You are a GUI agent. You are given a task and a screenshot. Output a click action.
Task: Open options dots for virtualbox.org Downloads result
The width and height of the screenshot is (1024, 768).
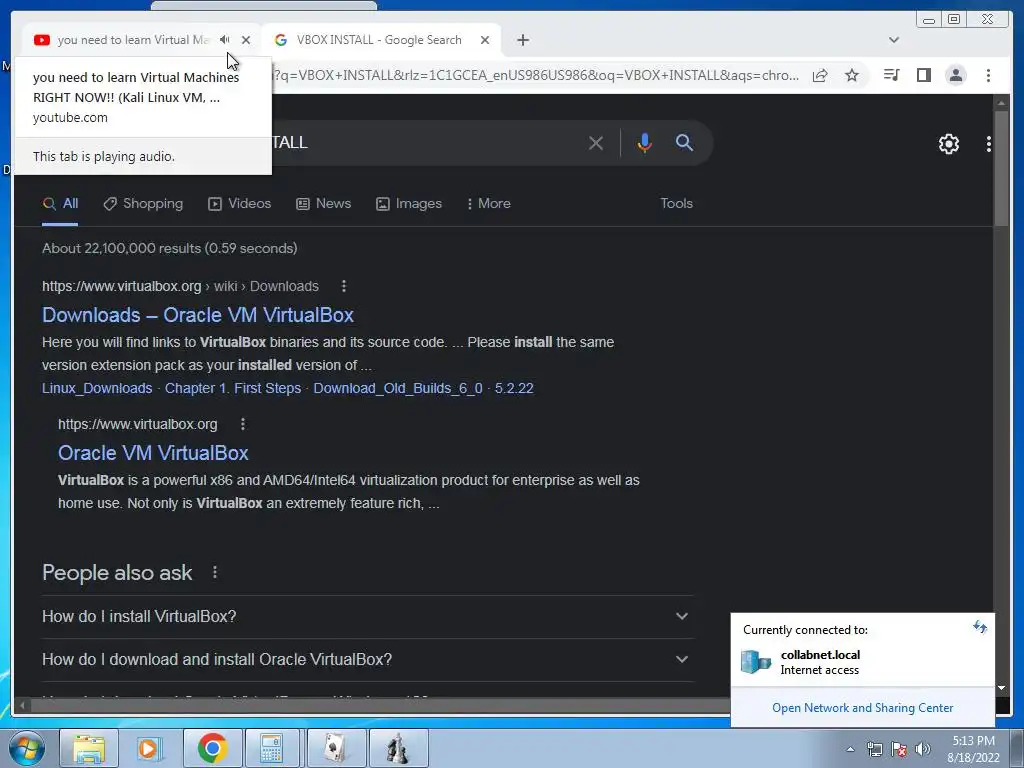click(x=344, y=286)
